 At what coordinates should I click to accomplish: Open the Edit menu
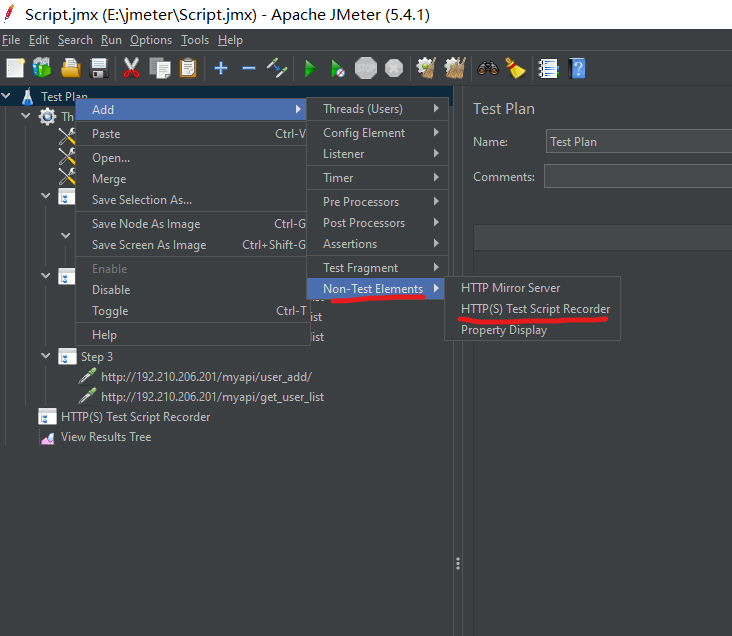[x=39, y=40]
